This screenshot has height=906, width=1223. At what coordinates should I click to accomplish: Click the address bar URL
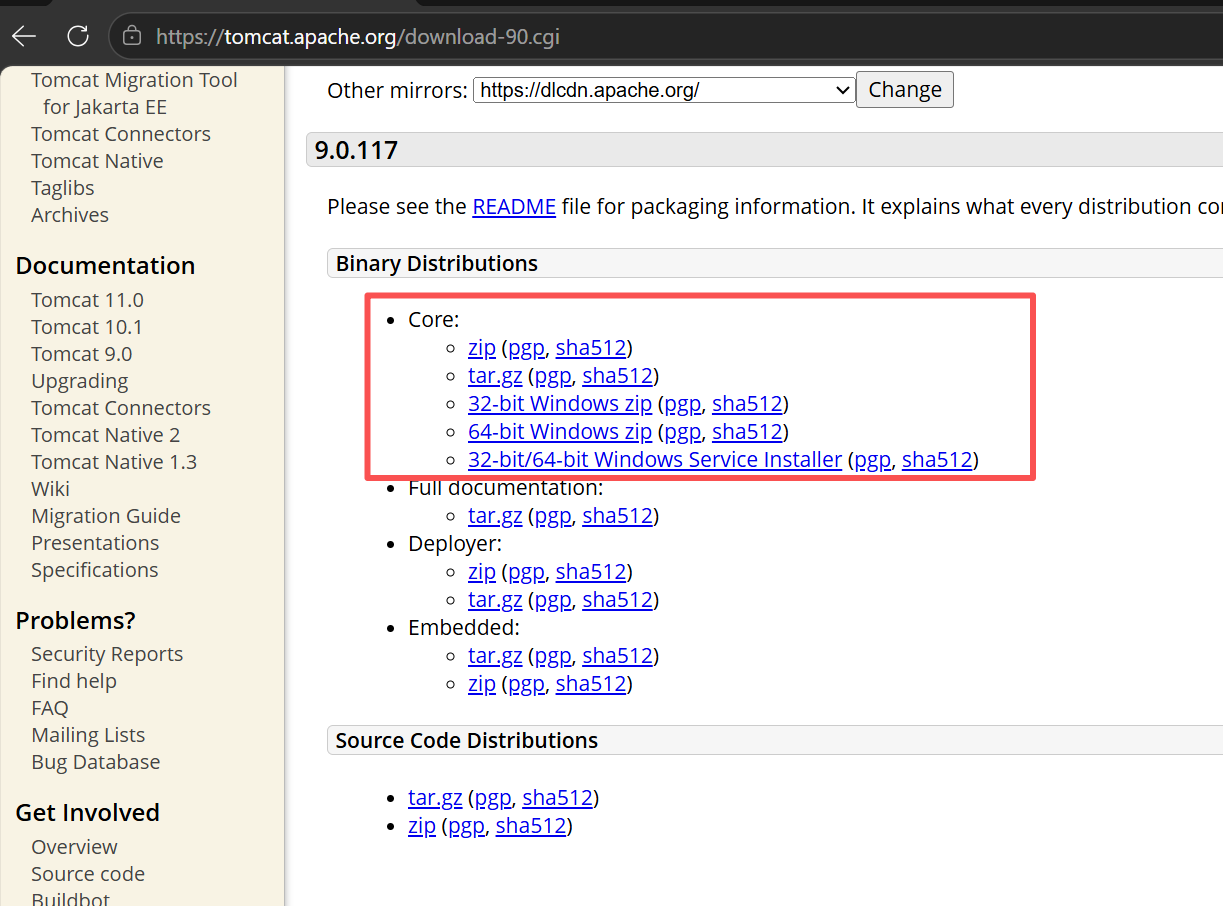(357, 37)
